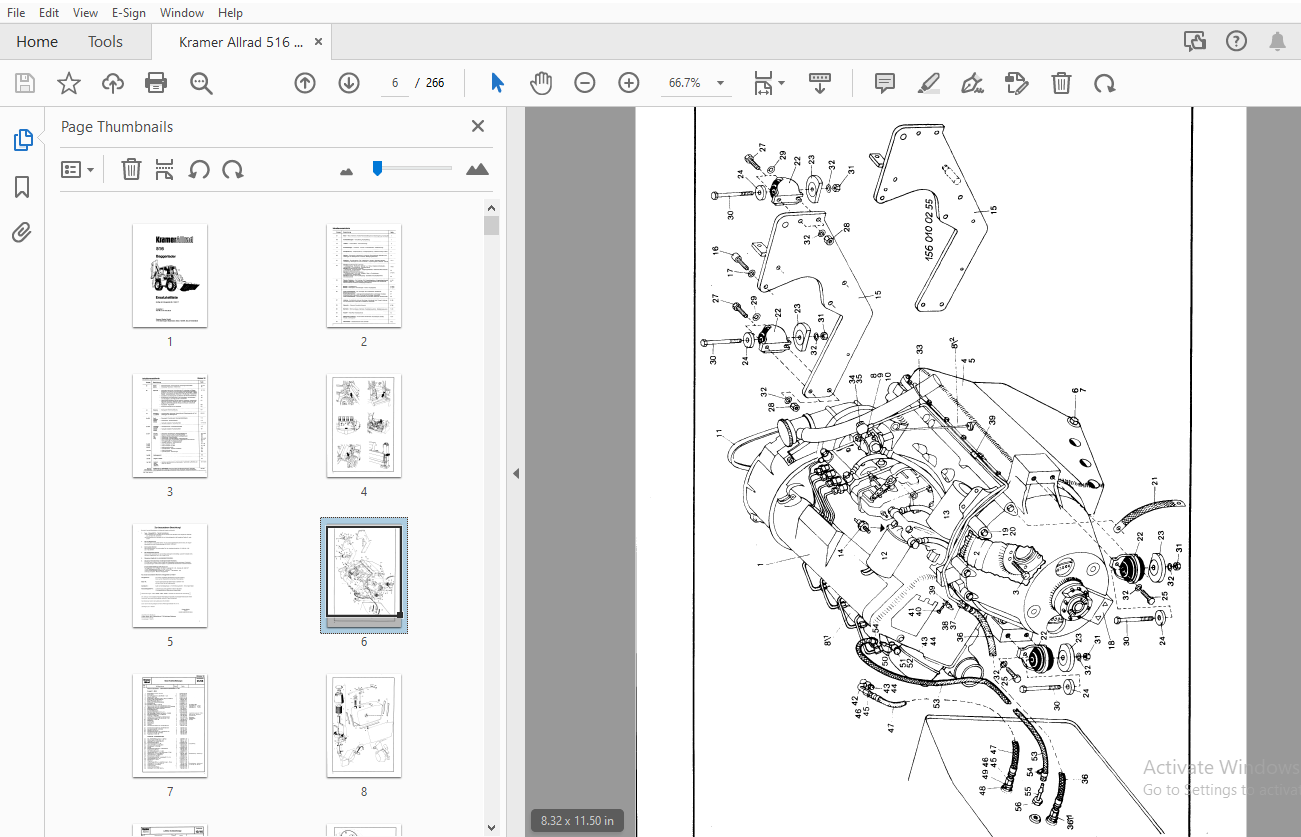The image size is (1301, 837).
Task: Select the Highlight text pen tool
Action: coord(928,83)
